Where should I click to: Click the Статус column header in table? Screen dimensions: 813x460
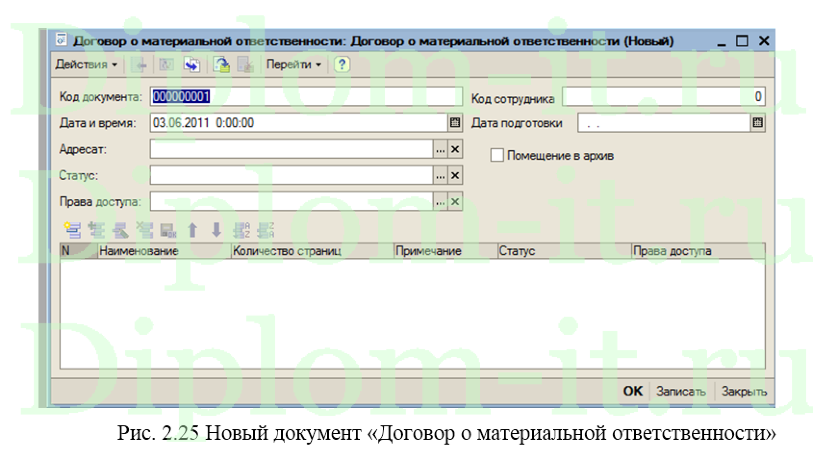tap(564, 251)
